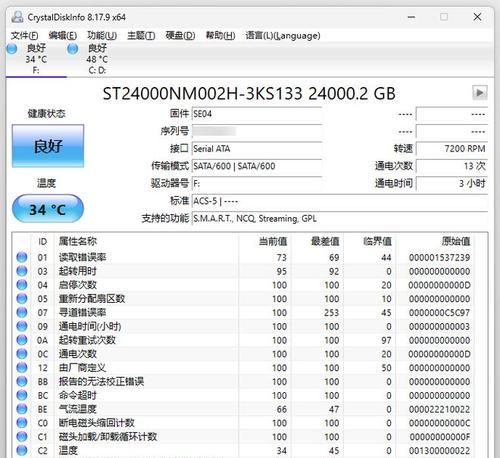Select raw value 0000000C5C97

(439, 313)
